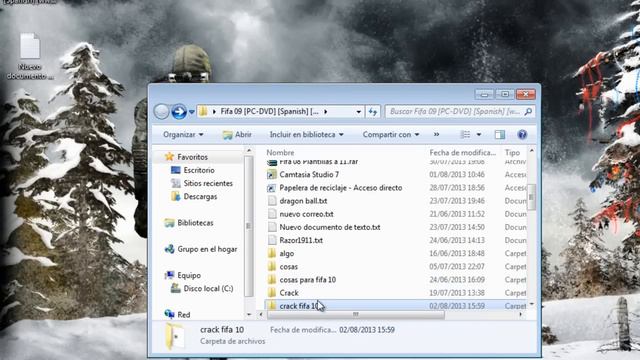Open the Organizar menu
Image resolution: width=640 pixels, height=360 pixels.
point(183,135)
